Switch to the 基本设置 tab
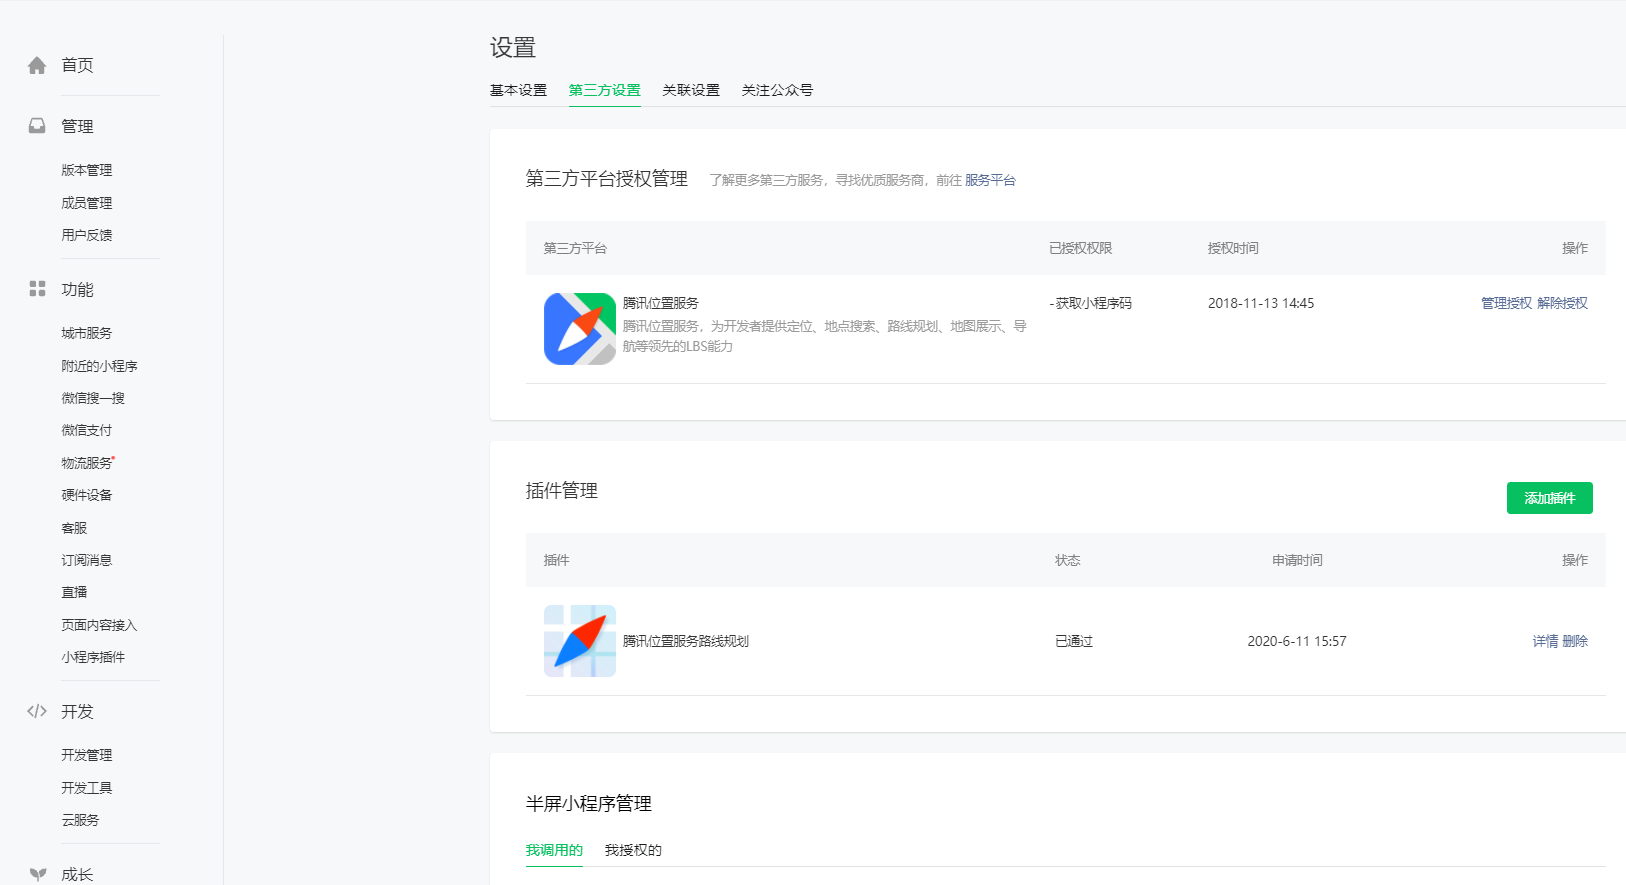The image size is (1626, 885). pyautogui.click(x=518, y=90)
